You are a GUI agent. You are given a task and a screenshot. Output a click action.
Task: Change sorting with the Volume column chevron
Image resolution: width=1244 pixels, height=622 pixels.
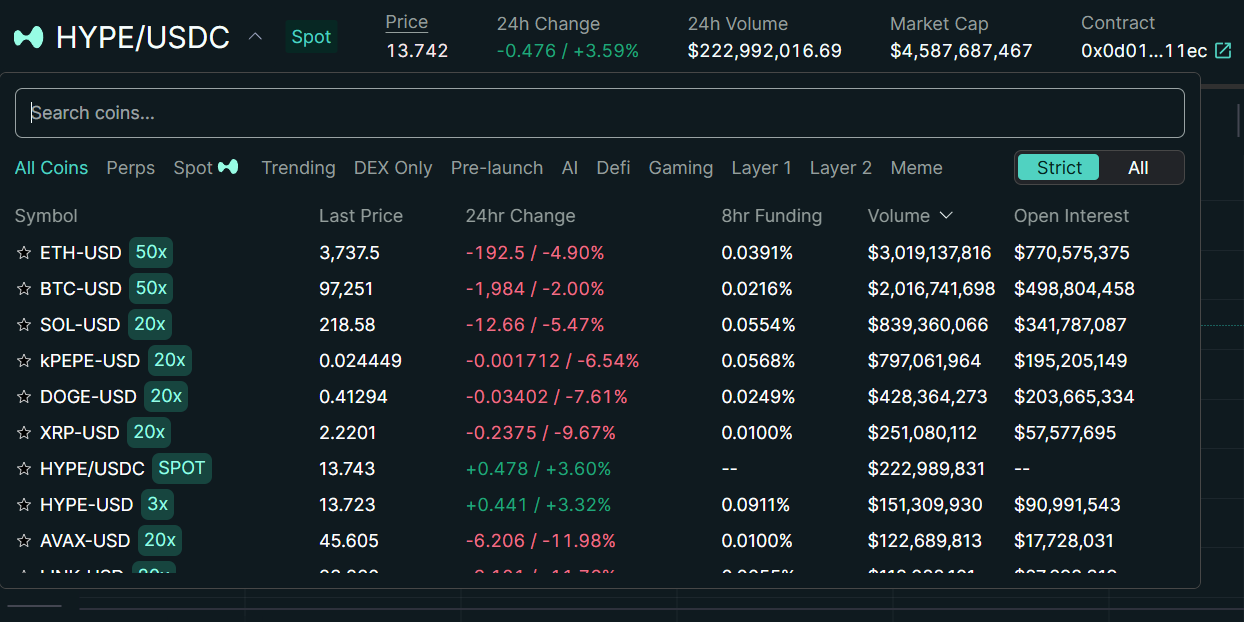click(946, 215)
